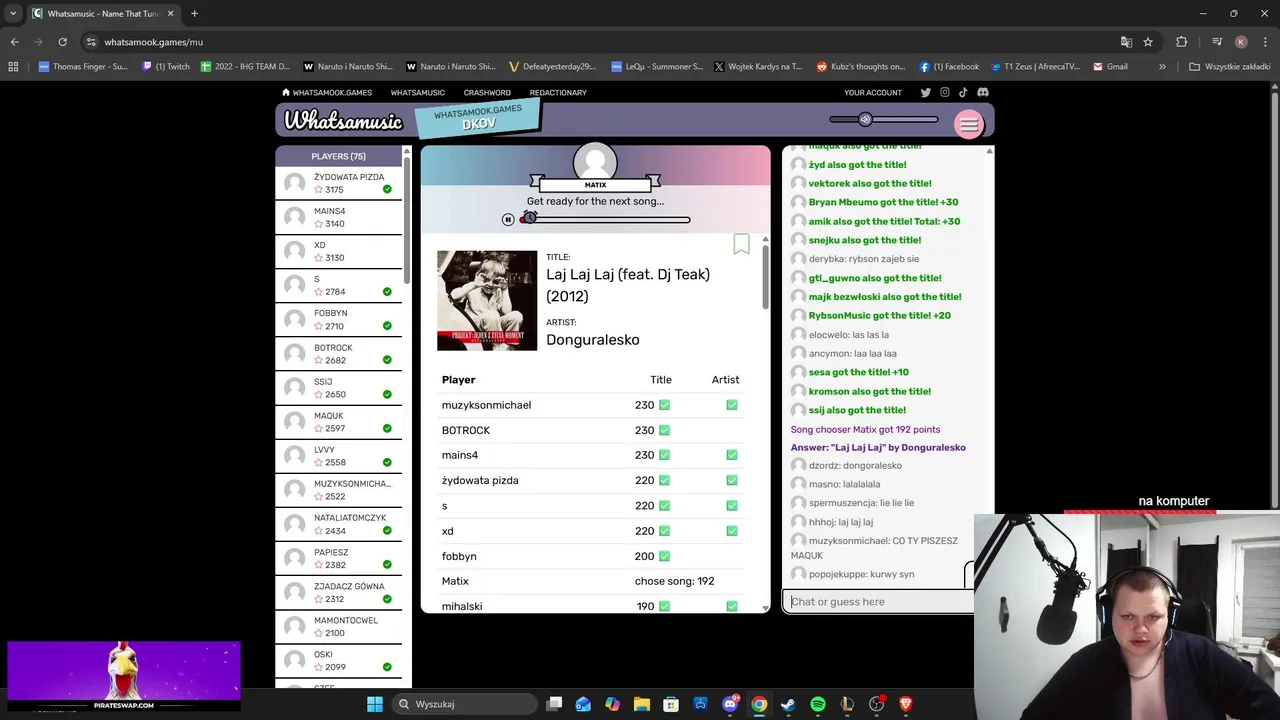Open the Spotify icon in the taskbar
This screenshot has height=720, width=1280.
pyautogui.click(x=817, y=704)
